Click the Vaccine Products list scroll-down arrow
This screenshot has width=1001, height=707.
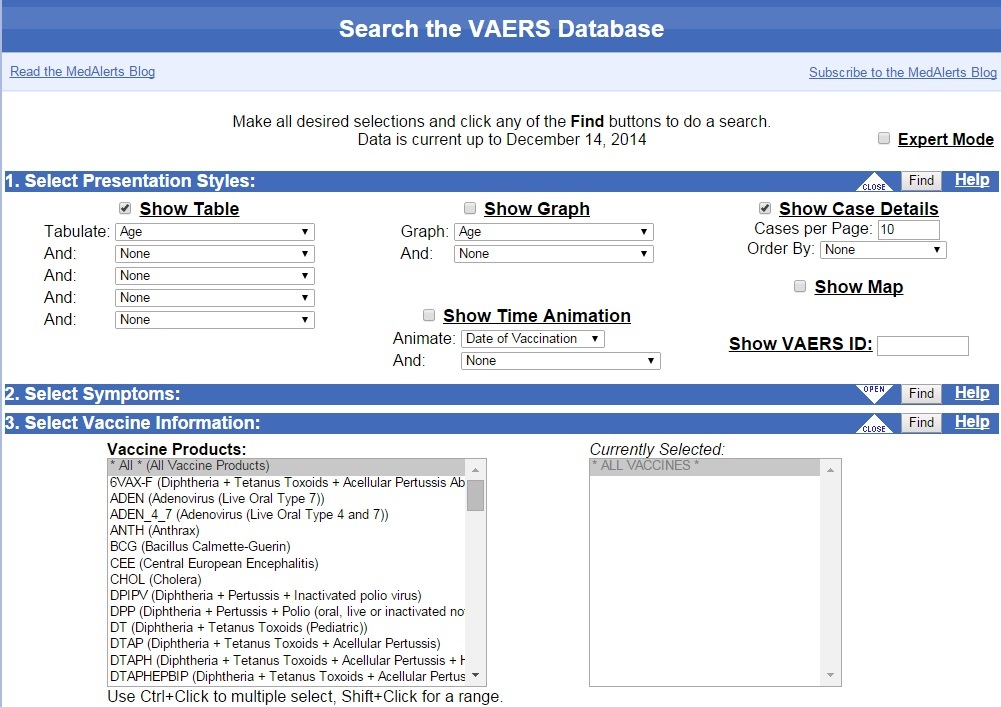[x=476, y=675]
